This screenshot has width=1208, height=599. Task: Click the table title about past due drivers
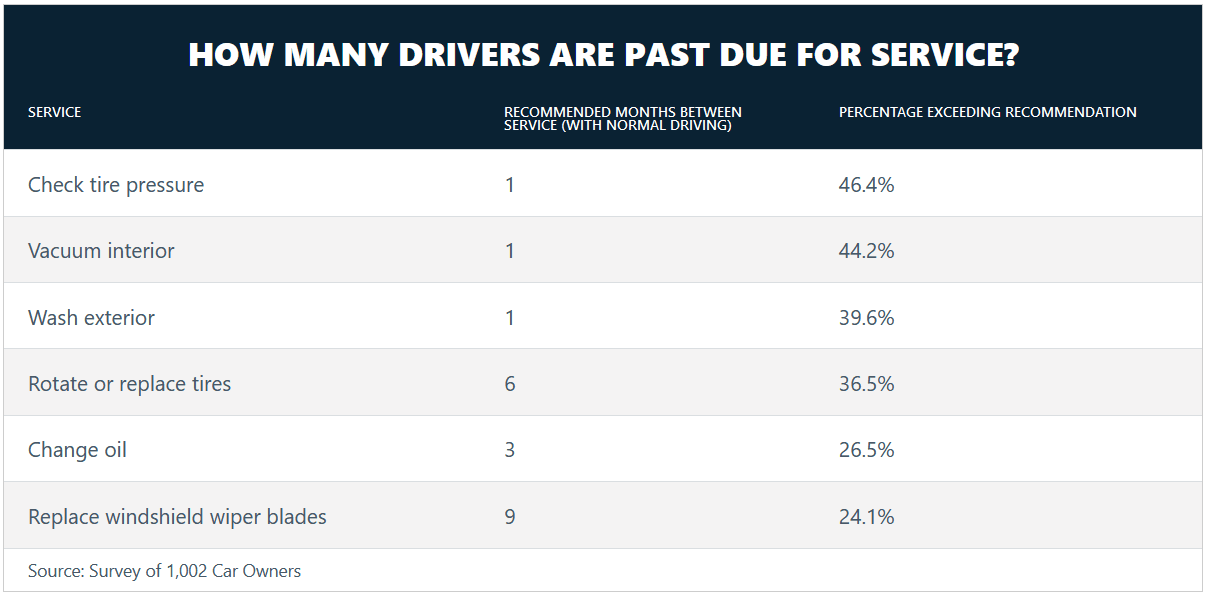[603, 55]
